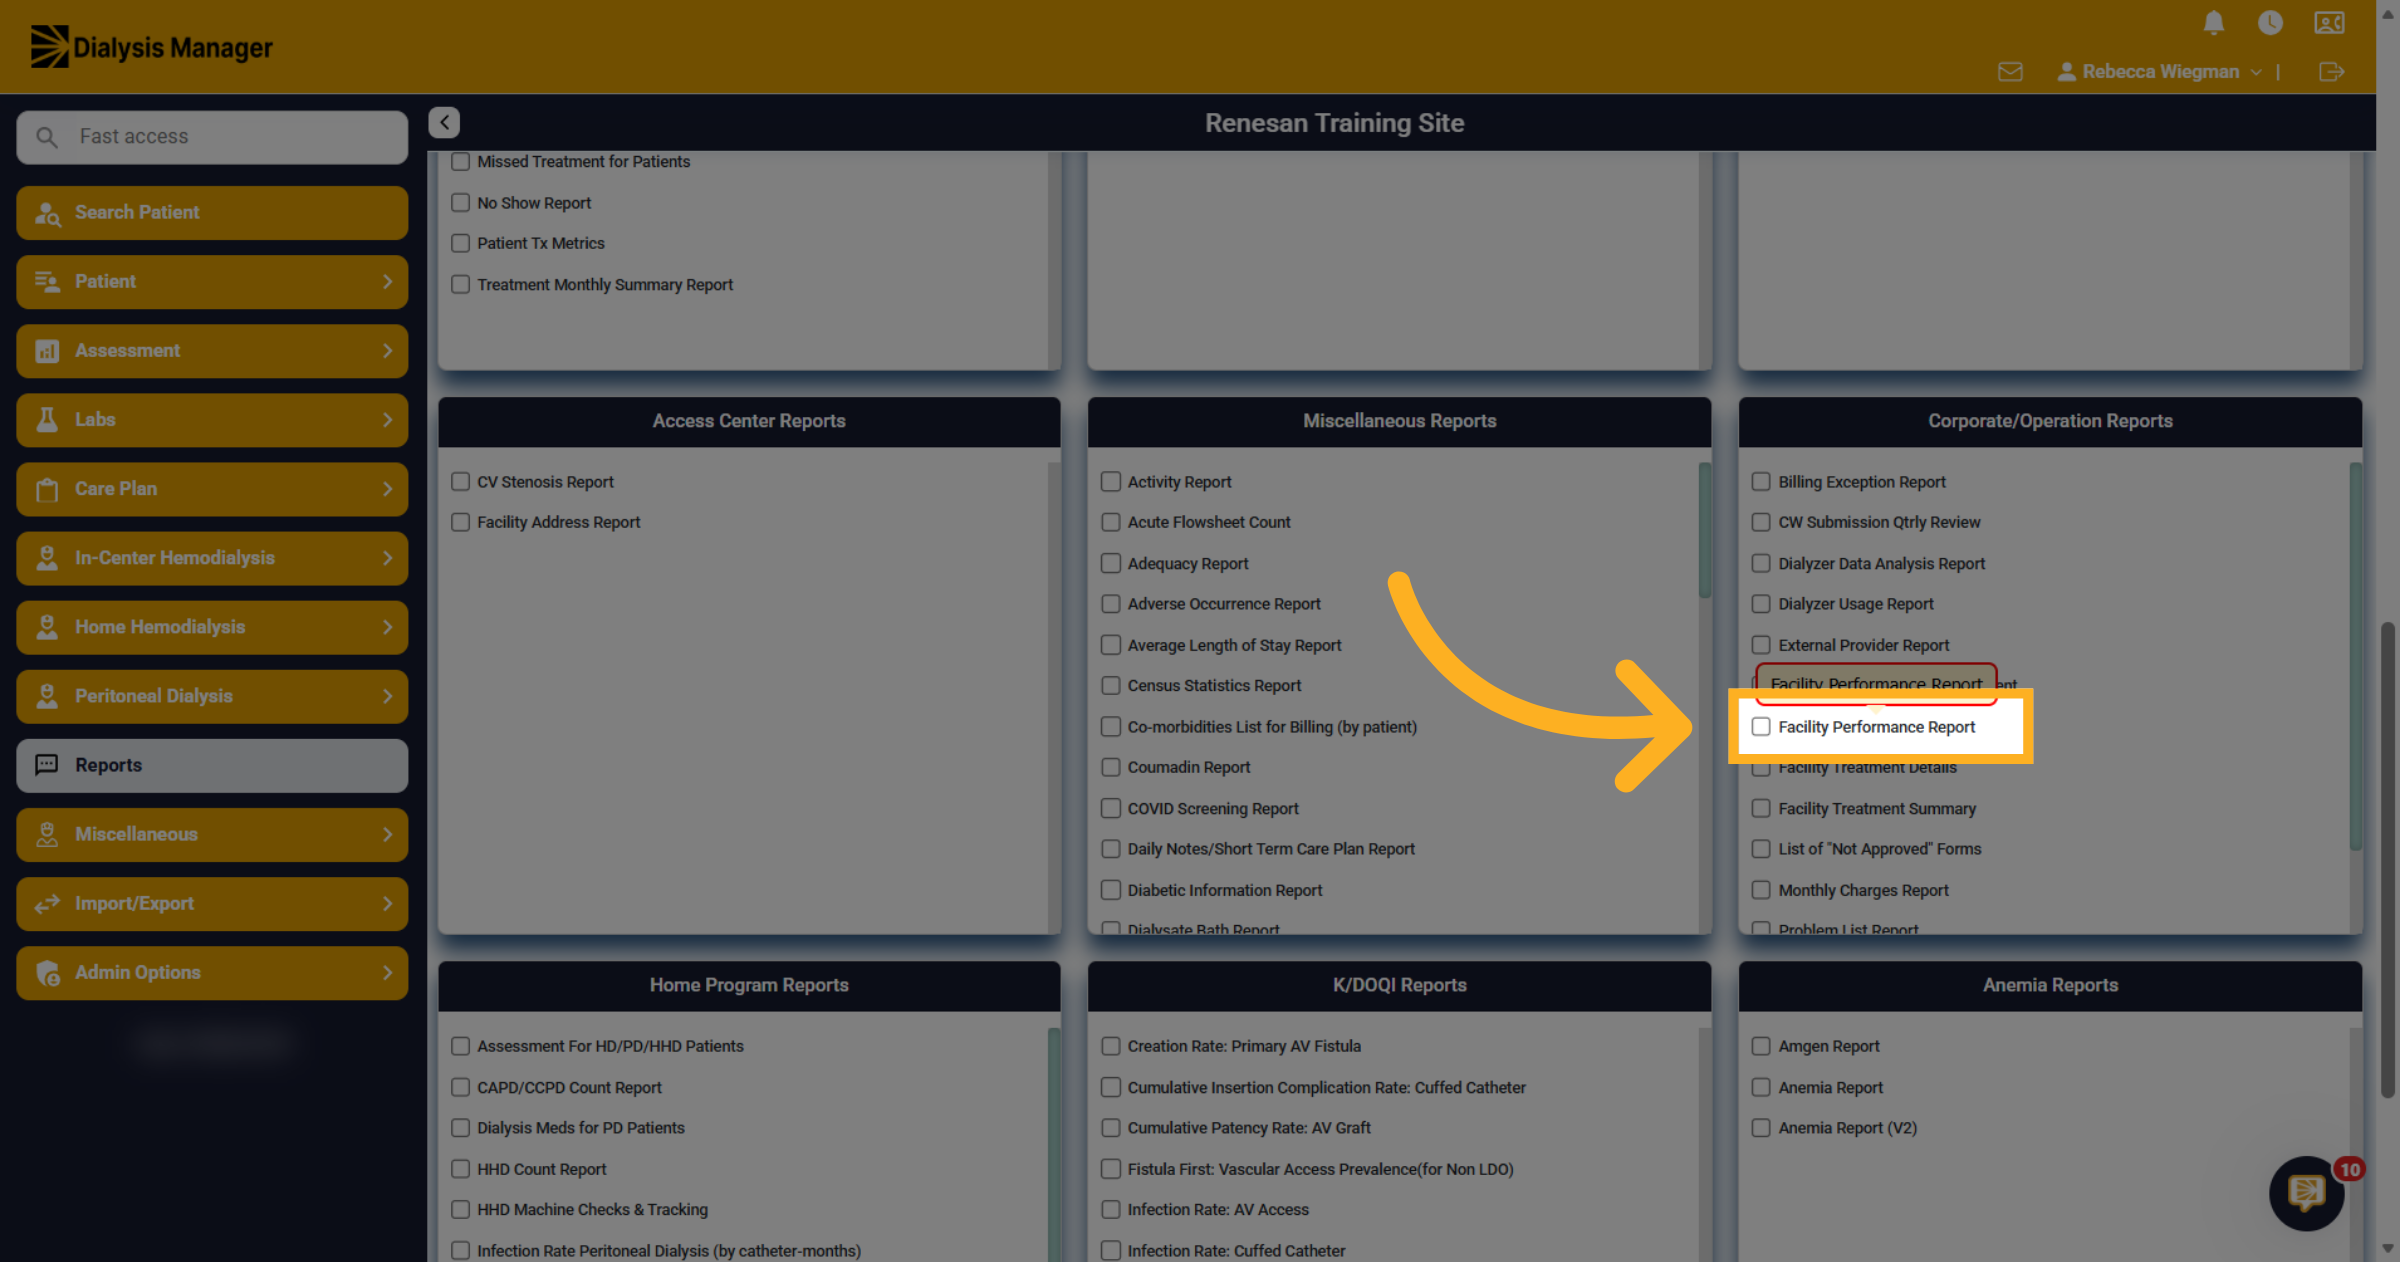
Task: Open notifications bell icon
Action: [x=2214, y=23]
